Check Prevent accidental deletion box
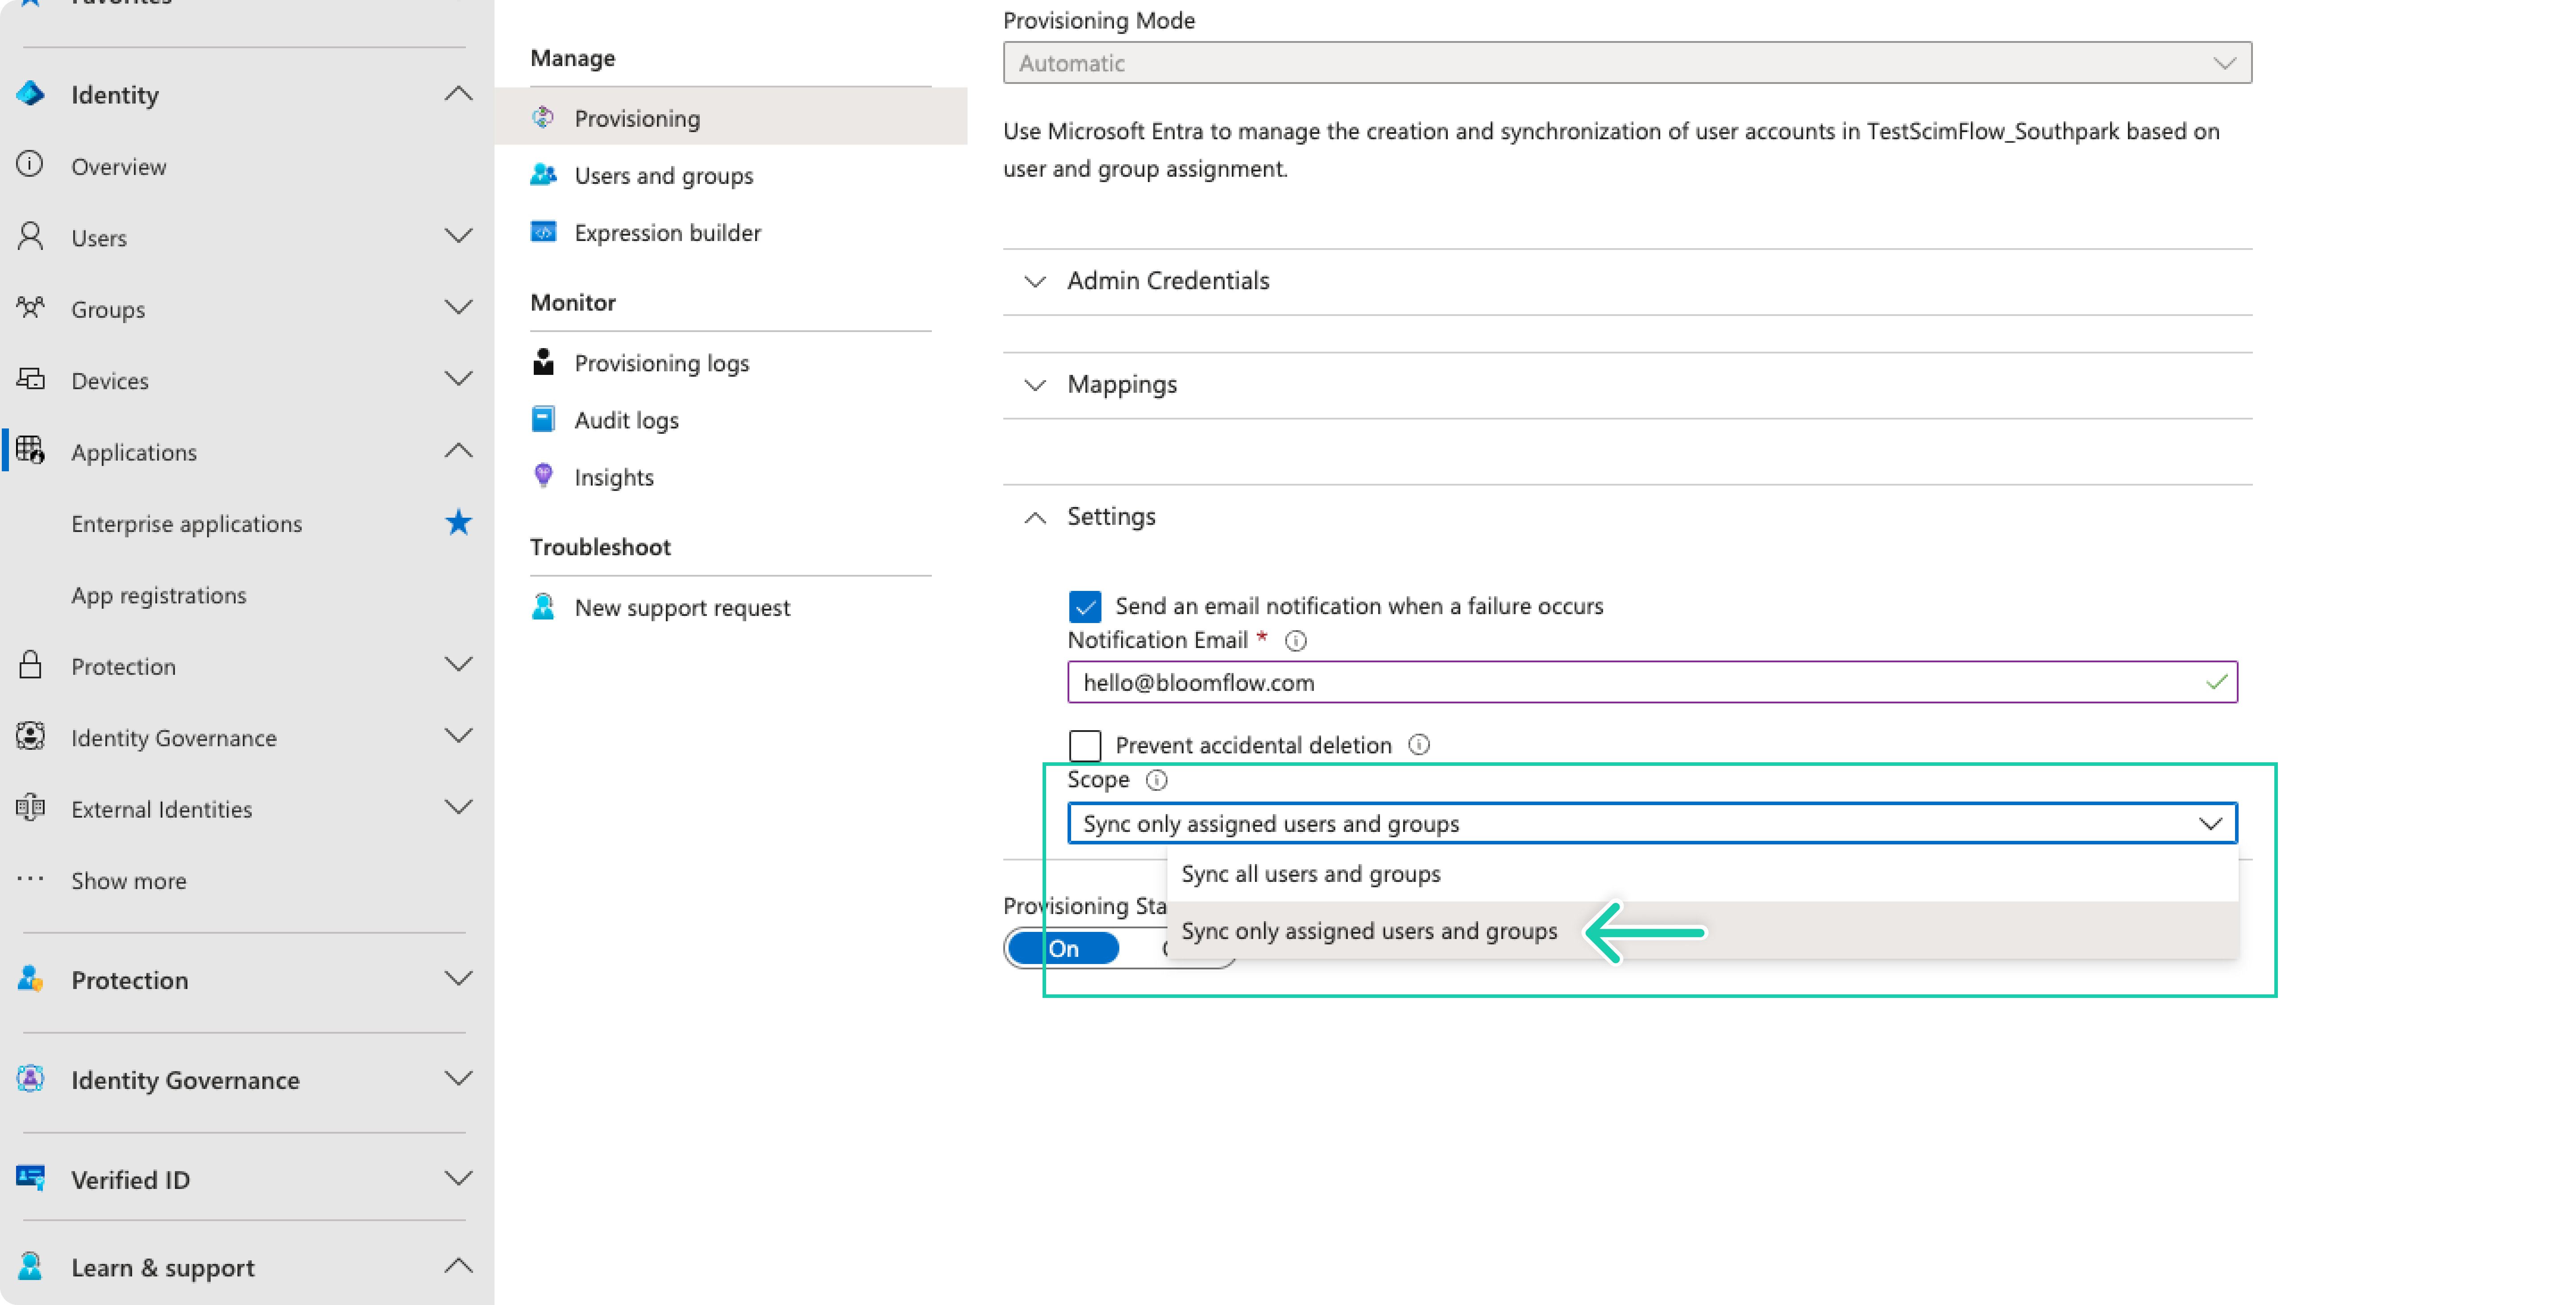Image resolution: width=2576 pixels, height=1305 pixels. pos(1084,745)
